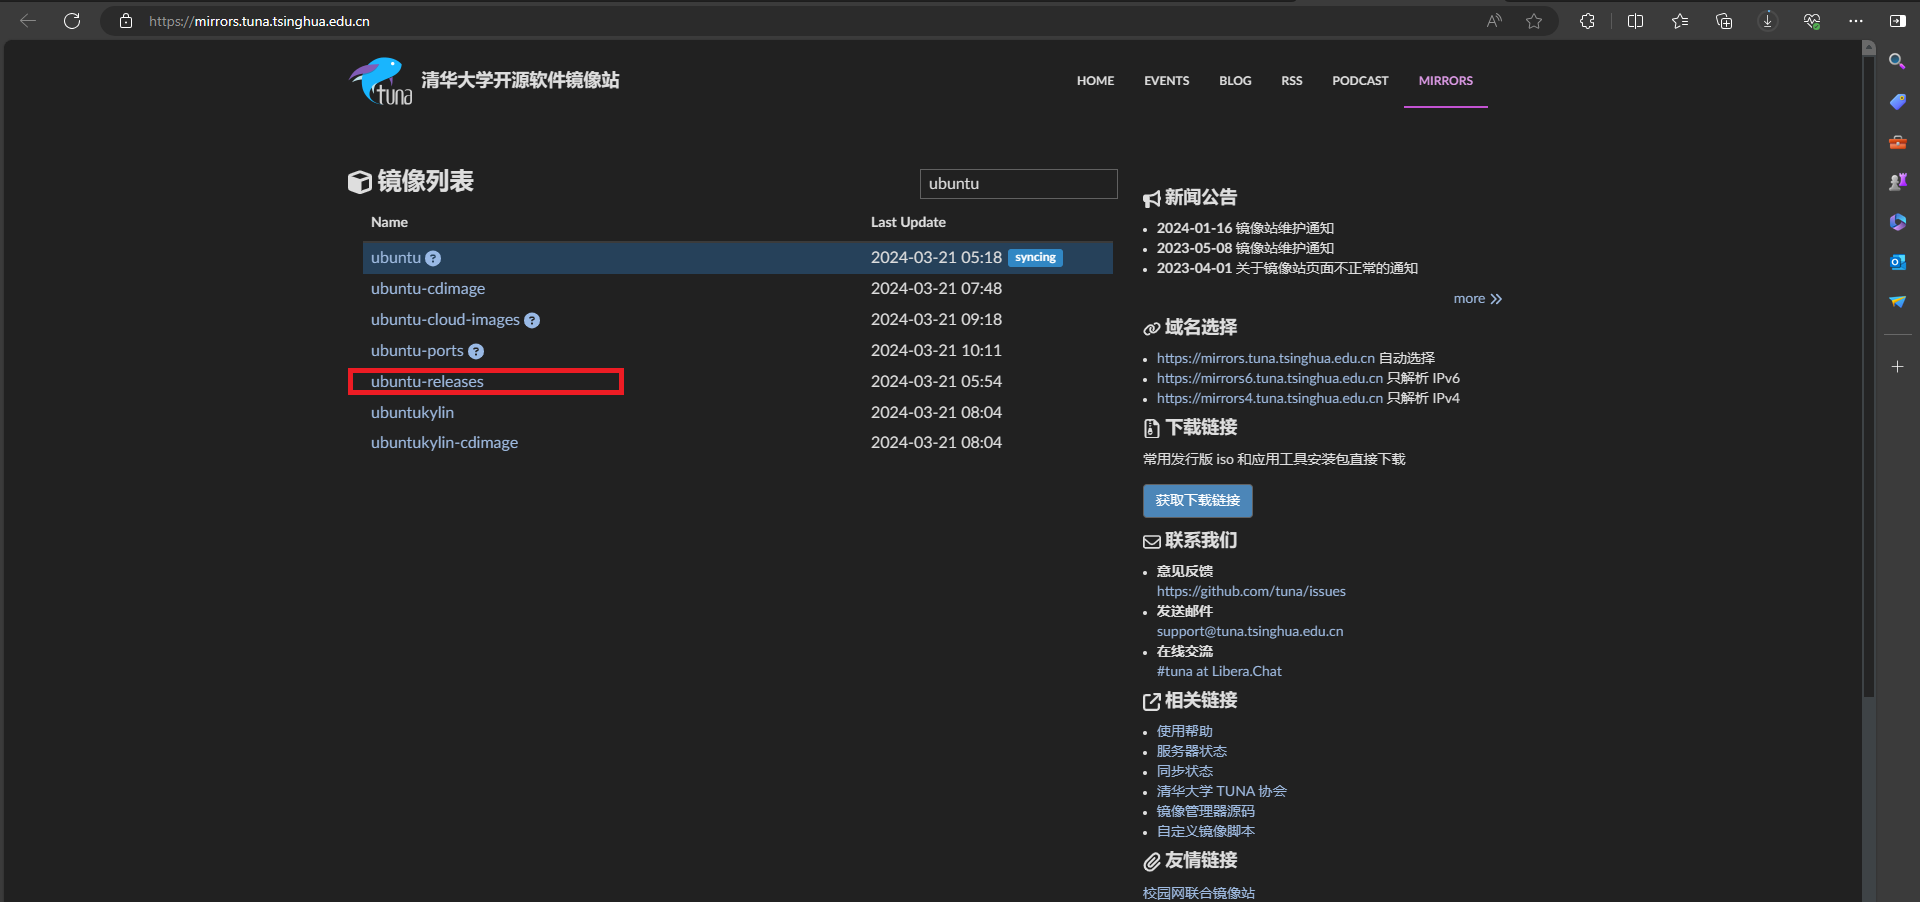Open 同步状态 related link
1920x902 pixels.
(x=1184, y=771)
